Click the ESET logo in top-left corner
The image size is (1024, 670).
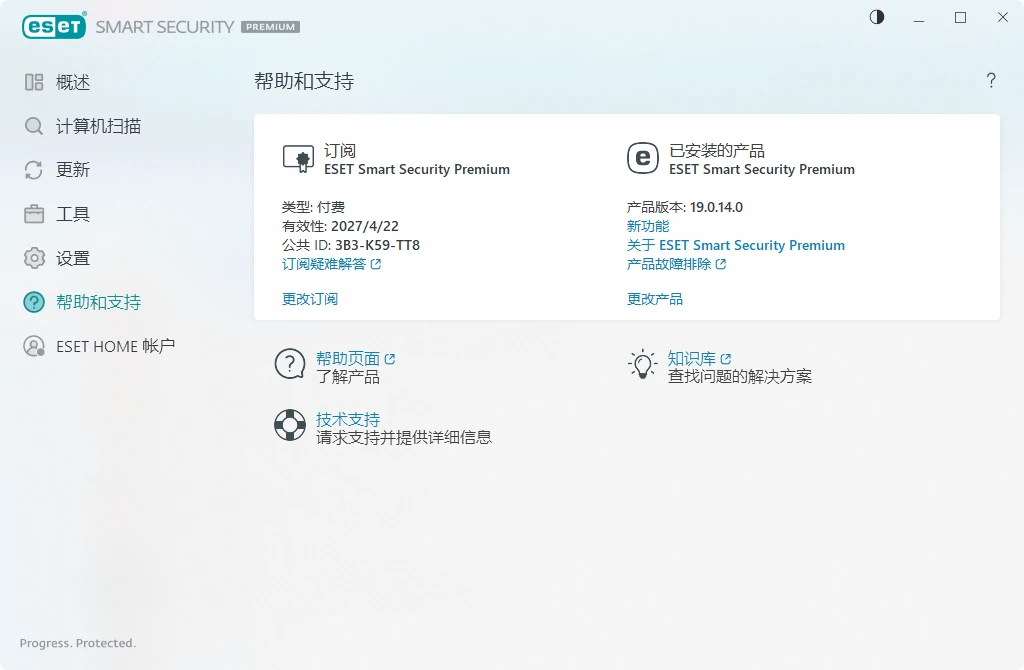coord(54,26)
